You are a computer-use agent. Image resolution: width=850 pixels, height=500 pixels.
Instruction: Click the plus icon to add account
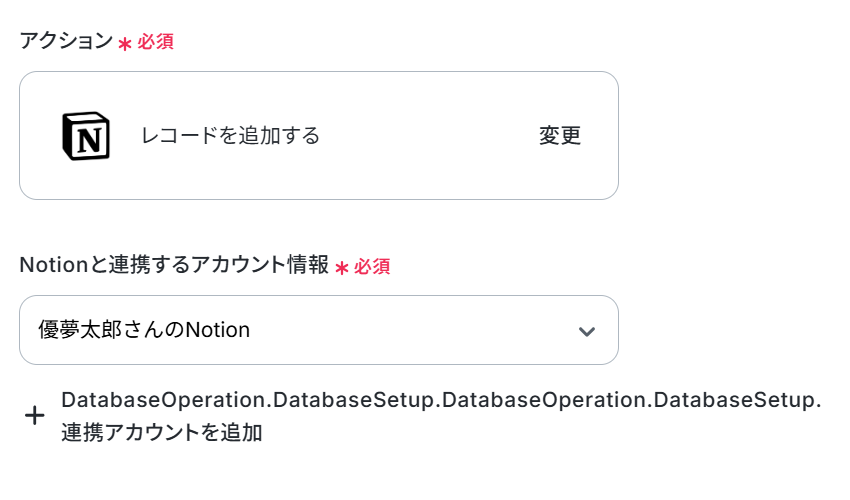coord(35,416)
